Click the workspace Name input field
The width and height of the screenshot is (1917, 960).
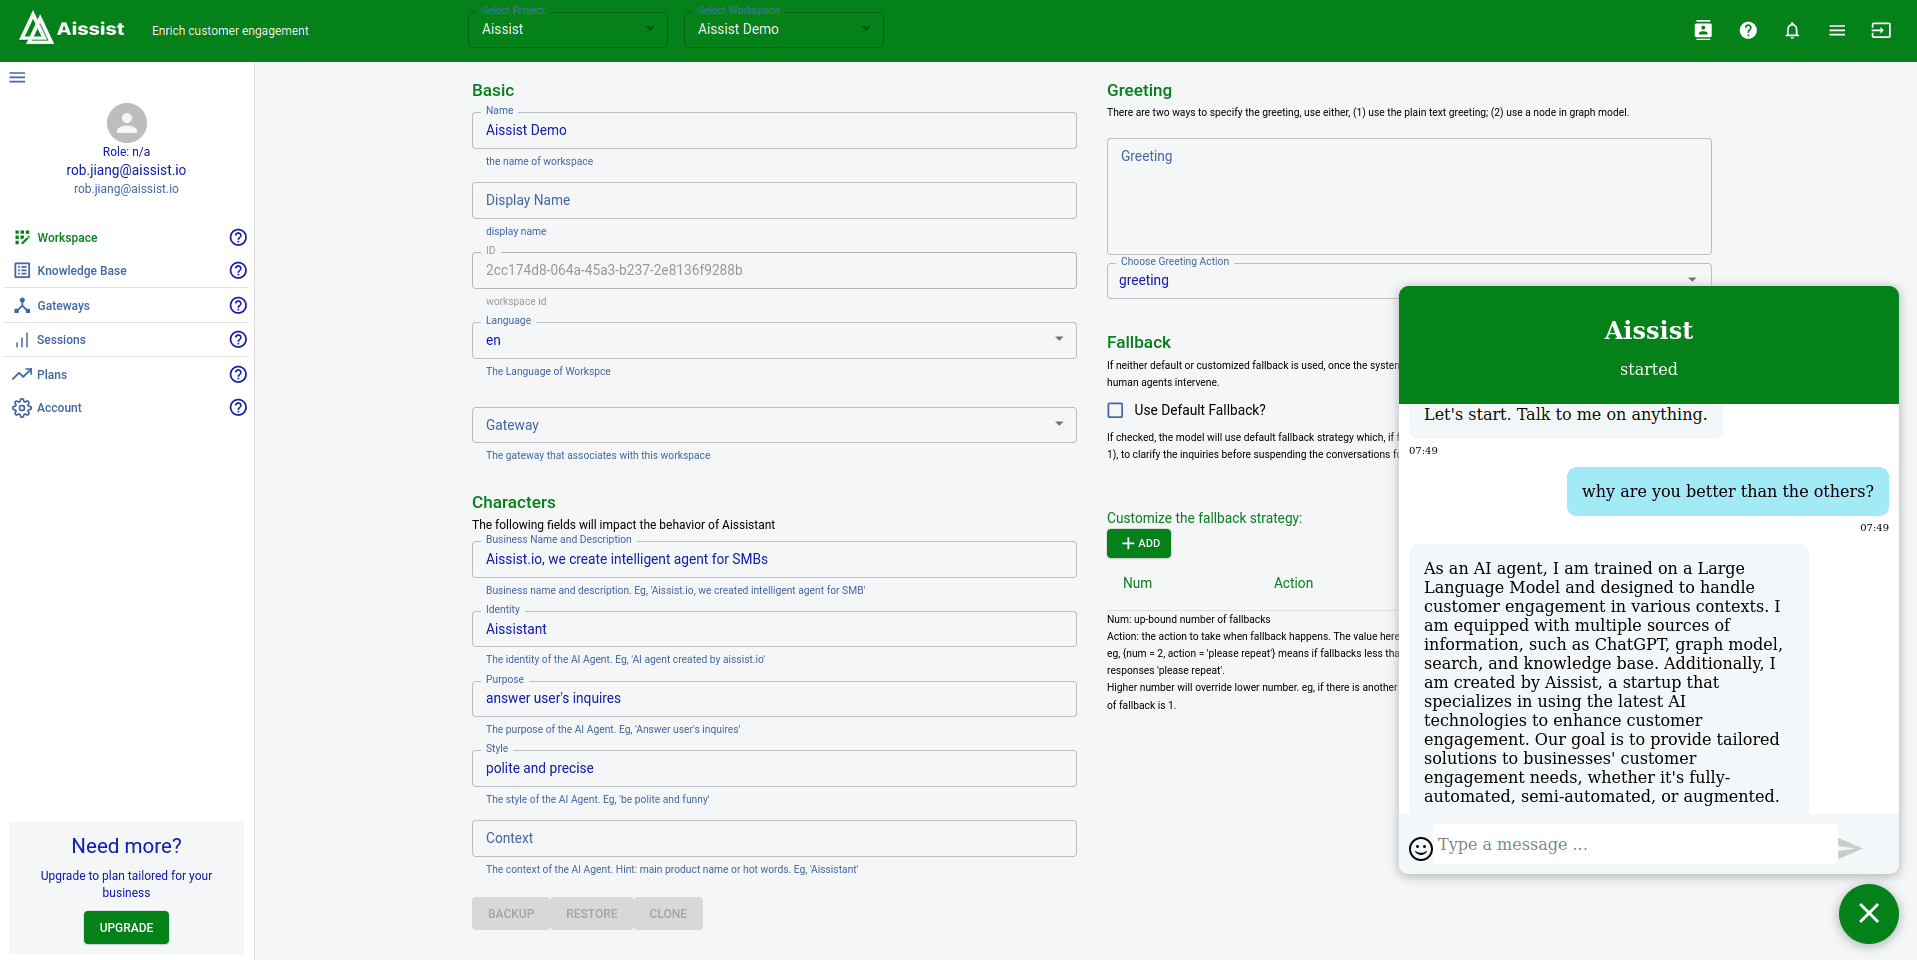774,130
